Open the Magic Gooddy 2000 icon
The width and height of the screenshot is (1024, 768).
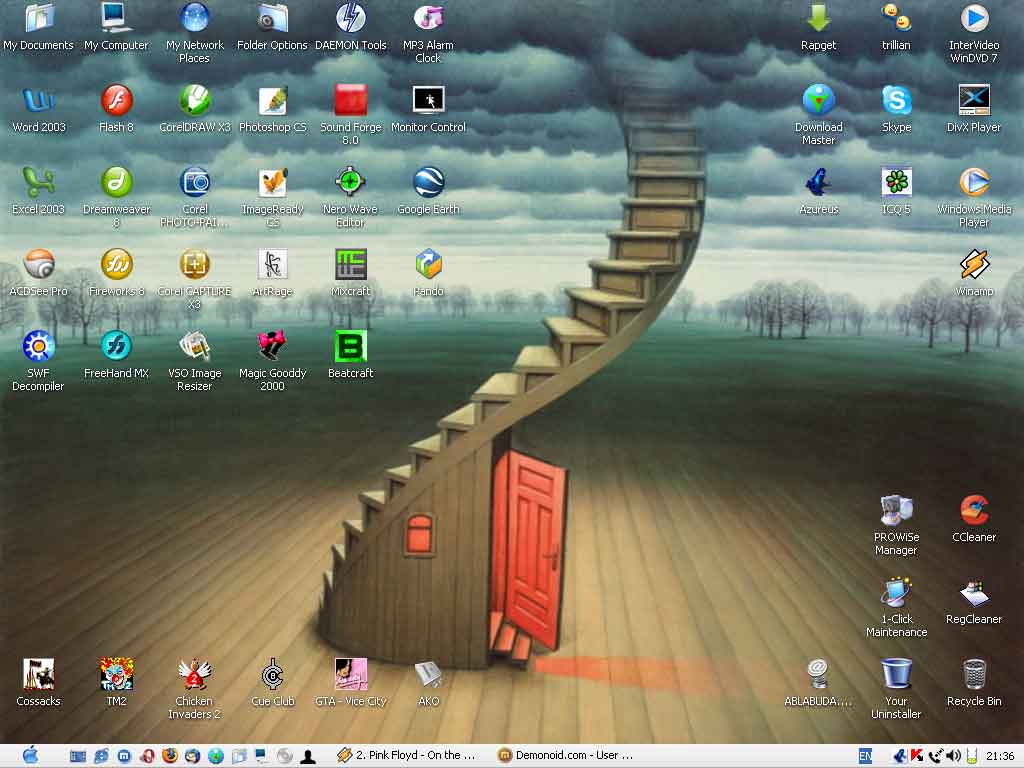point(272,345)
